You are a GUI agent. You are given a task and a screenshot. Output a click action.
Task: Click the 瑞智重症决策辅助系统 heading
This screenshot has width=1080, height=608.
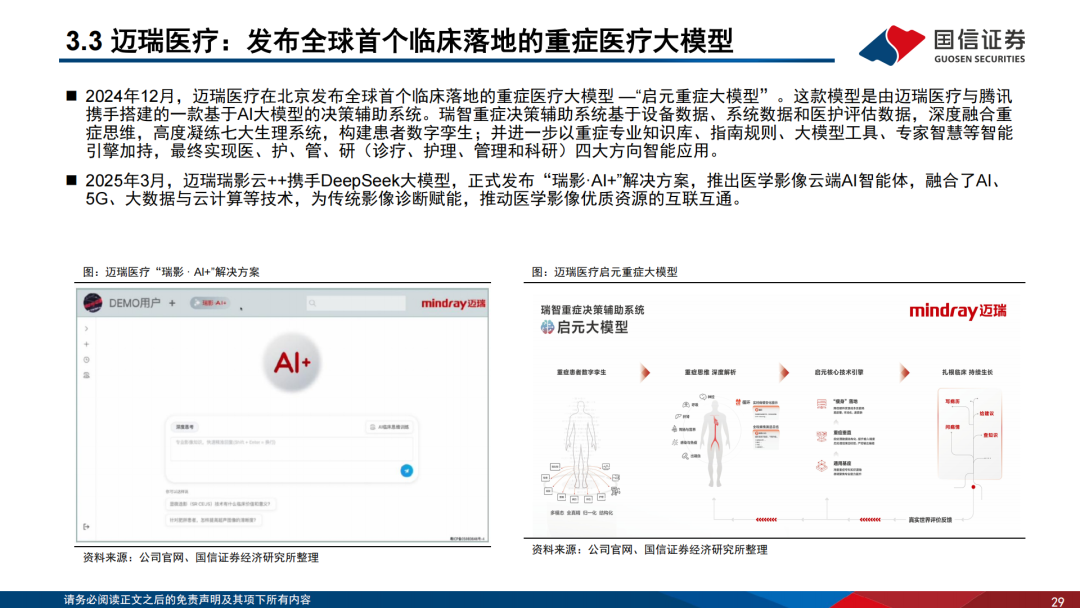coord(592,310)
